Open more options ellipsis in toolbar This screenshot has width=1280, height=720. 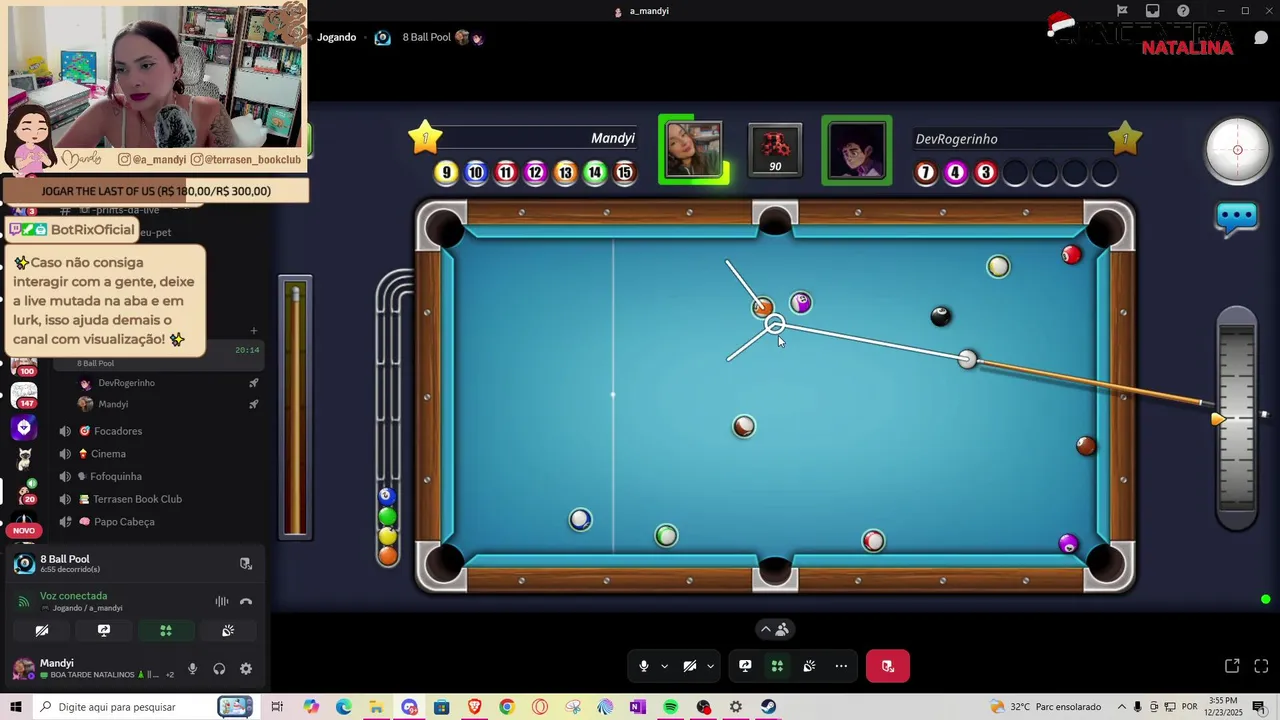point(841,666)
